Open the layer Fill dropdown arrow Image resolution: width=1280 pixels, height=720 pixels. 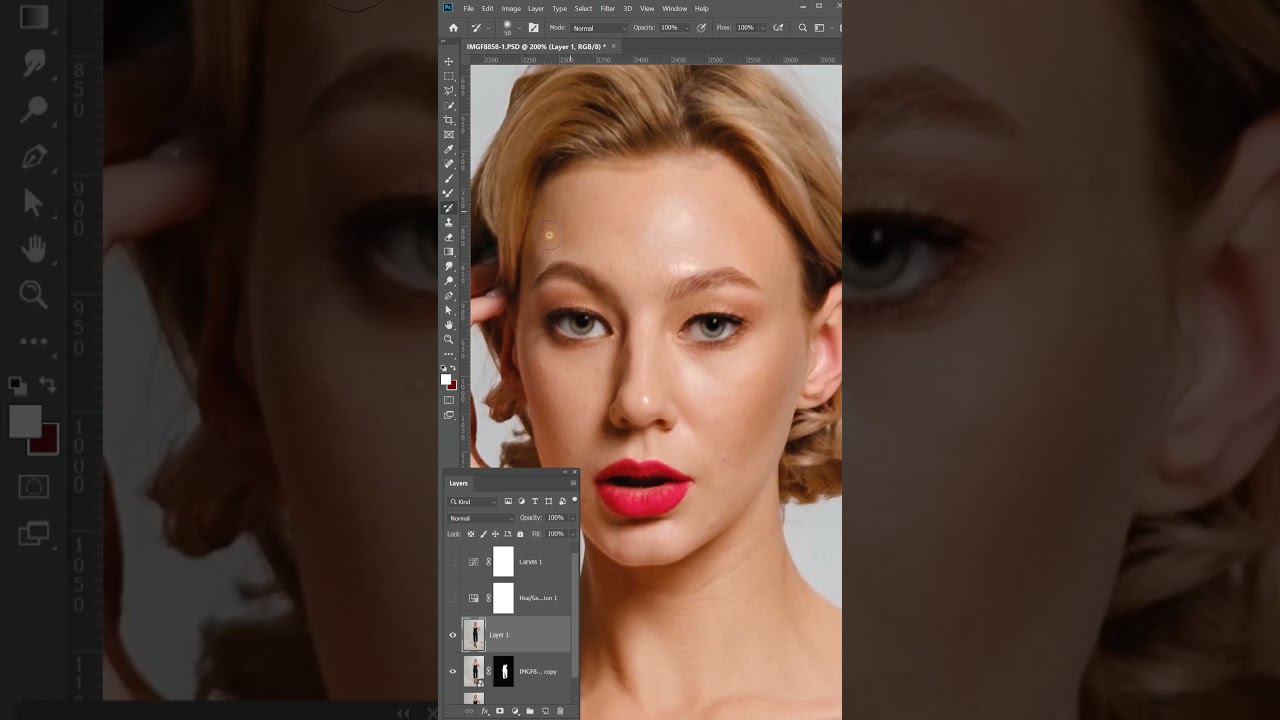(x=572, y=534)
